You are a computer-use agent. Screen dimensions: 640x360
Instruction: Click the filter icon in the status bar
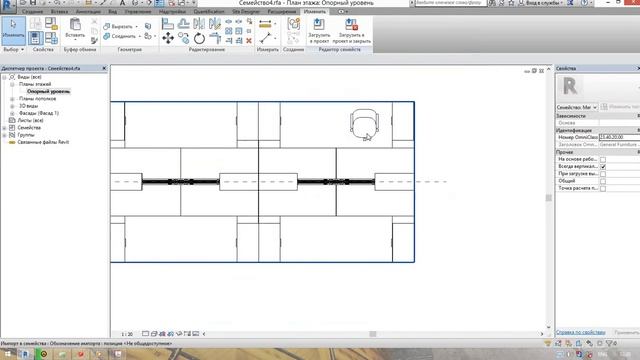(x=610, y=343)
